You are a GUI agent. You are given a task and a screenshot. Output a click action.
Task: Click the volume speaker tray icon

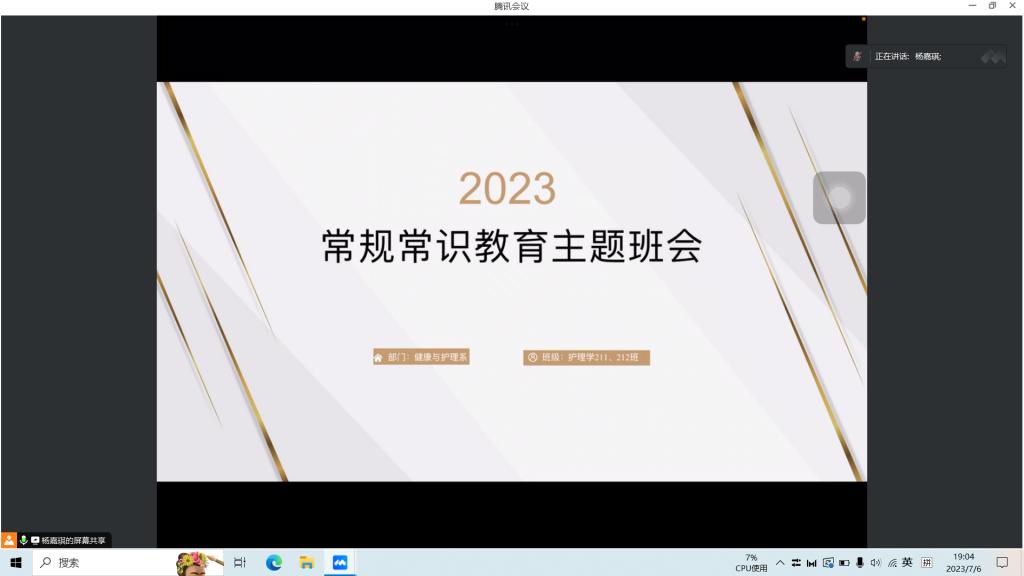[876, 563]
